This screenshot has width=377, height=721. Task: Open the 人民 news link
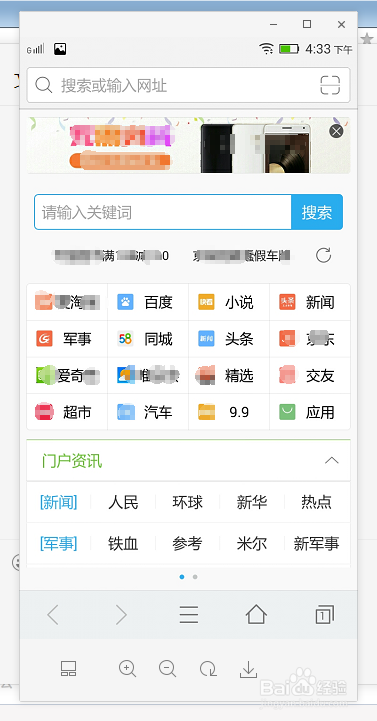123,502
